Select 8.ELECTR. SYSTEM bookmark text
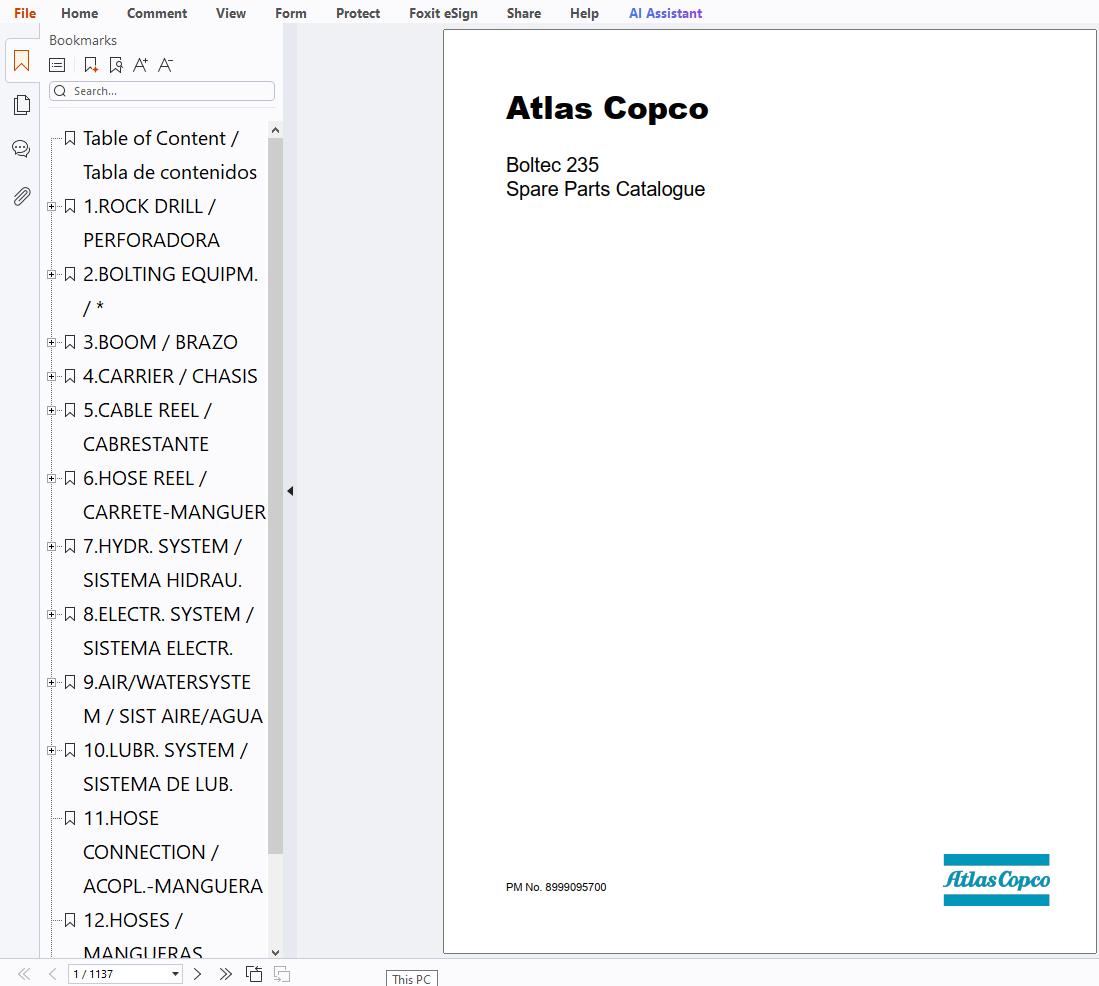Image resolution: width=1099 pixels, height=986 pixels. (x=168, y=631)
